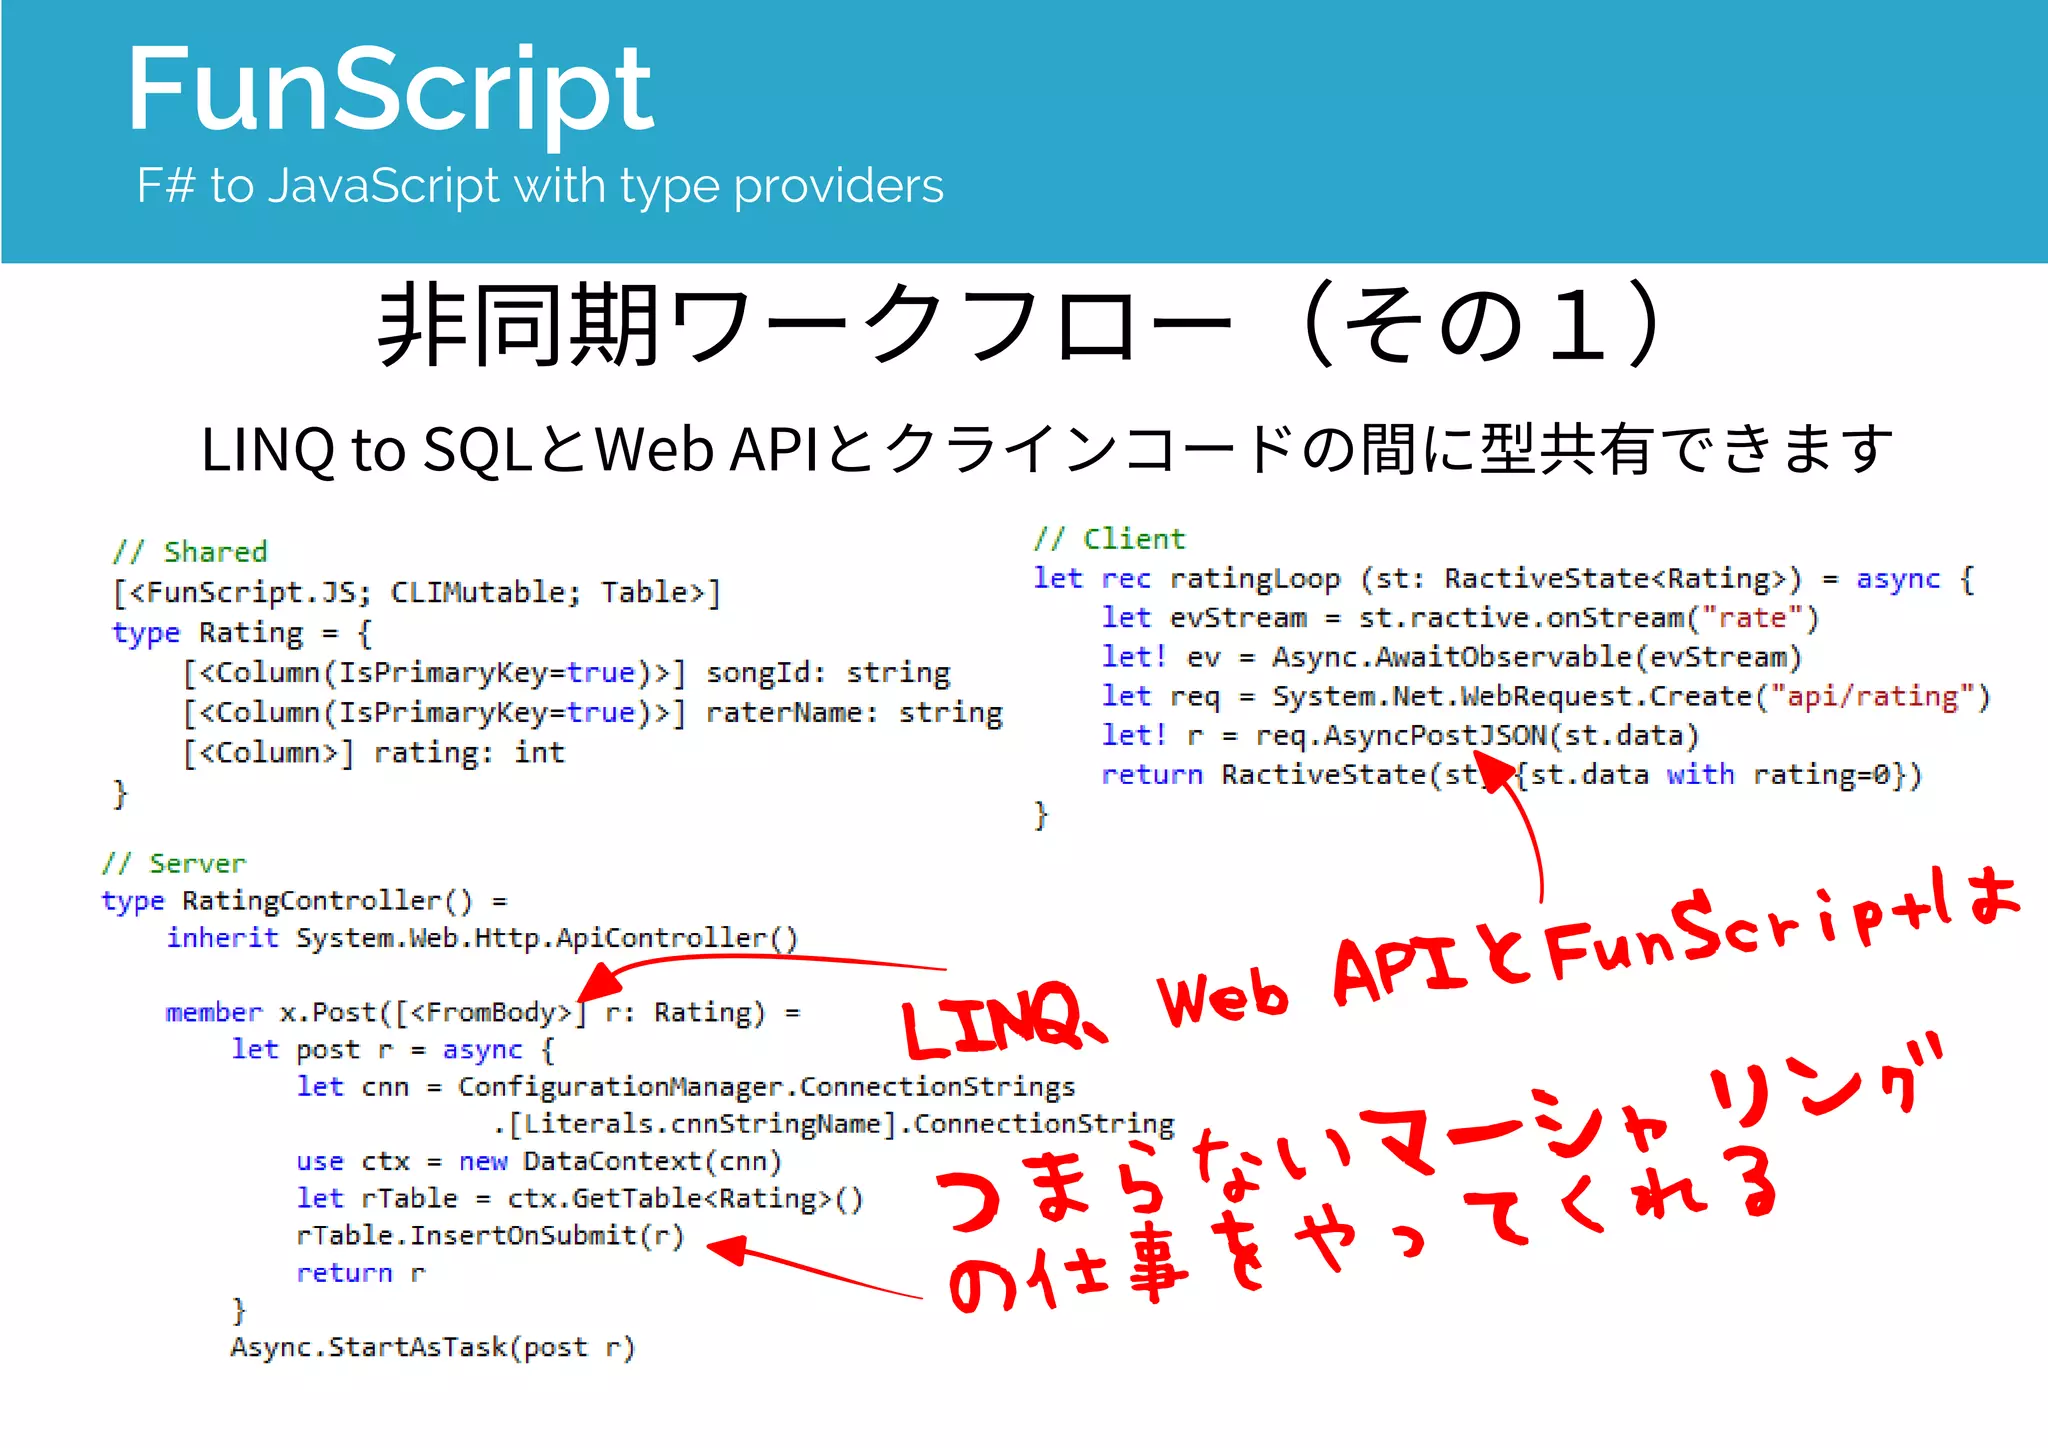The height and width of the screenshot is (1448, 2048).
Task: Click the 'let! ev = Async.AwaitObservable(evStream)' line
Action: (x=1452, y=657)
